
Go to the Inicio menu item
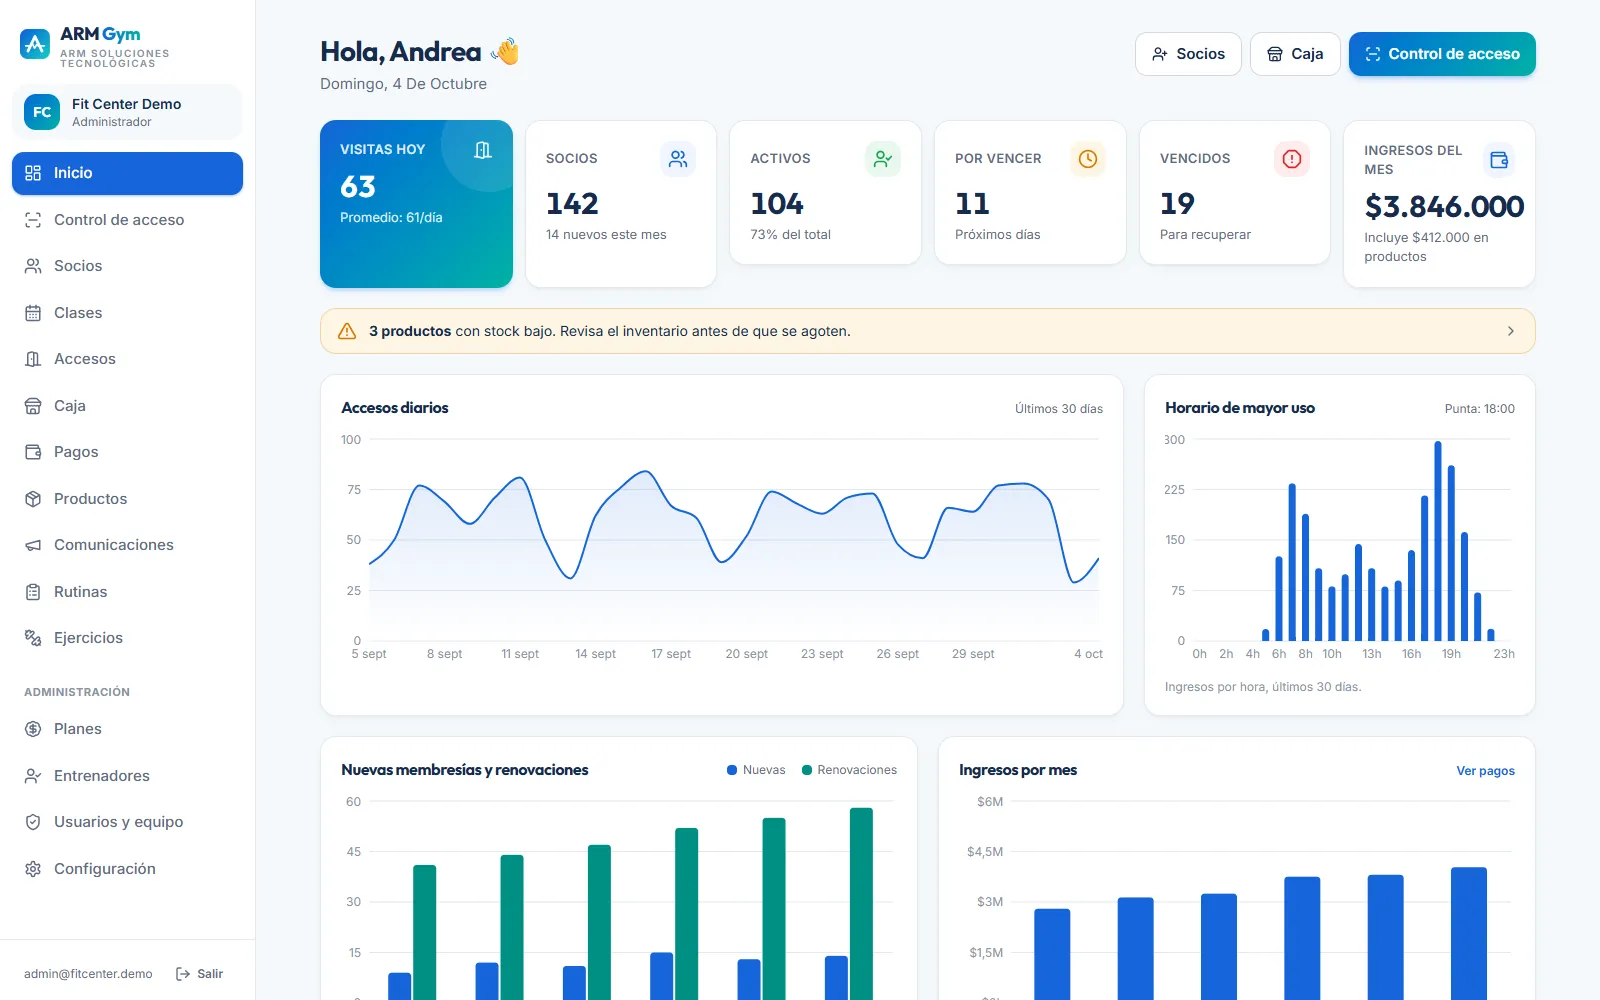(x=127, y=173)
